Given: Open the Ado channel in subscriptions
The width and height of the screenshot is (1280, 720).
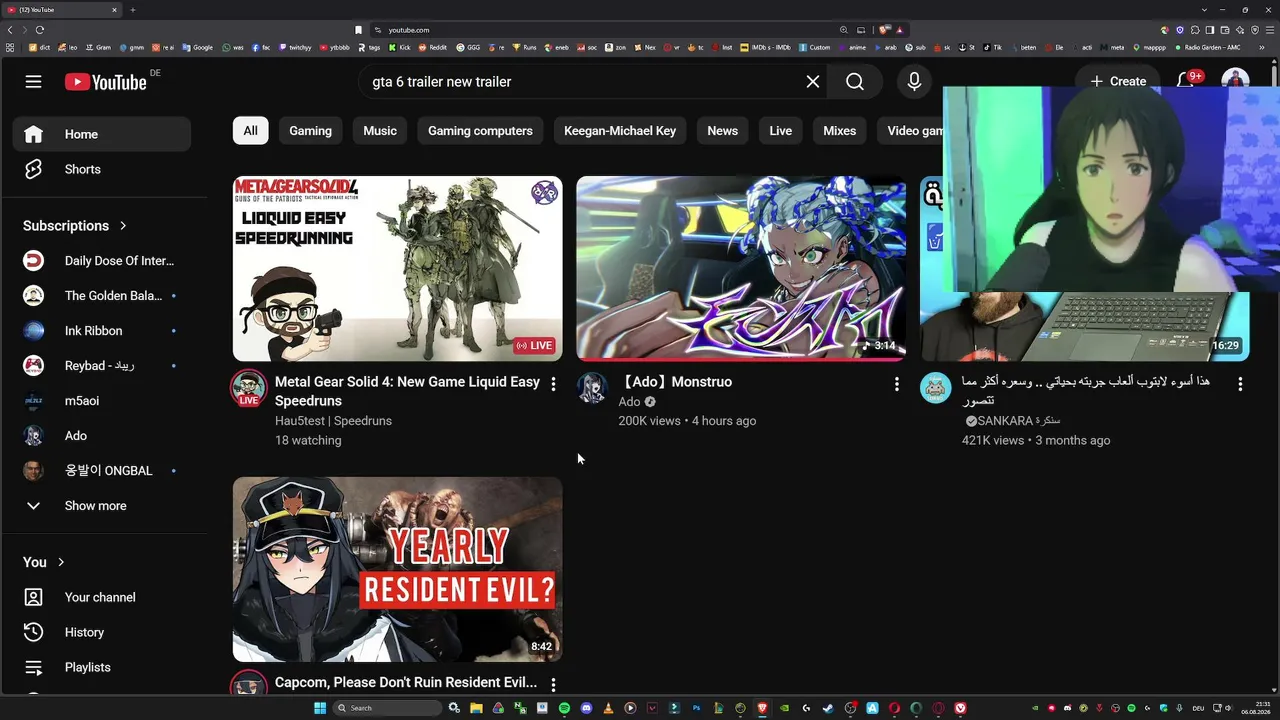Looking at the screenshot, I should coord(102,436).
